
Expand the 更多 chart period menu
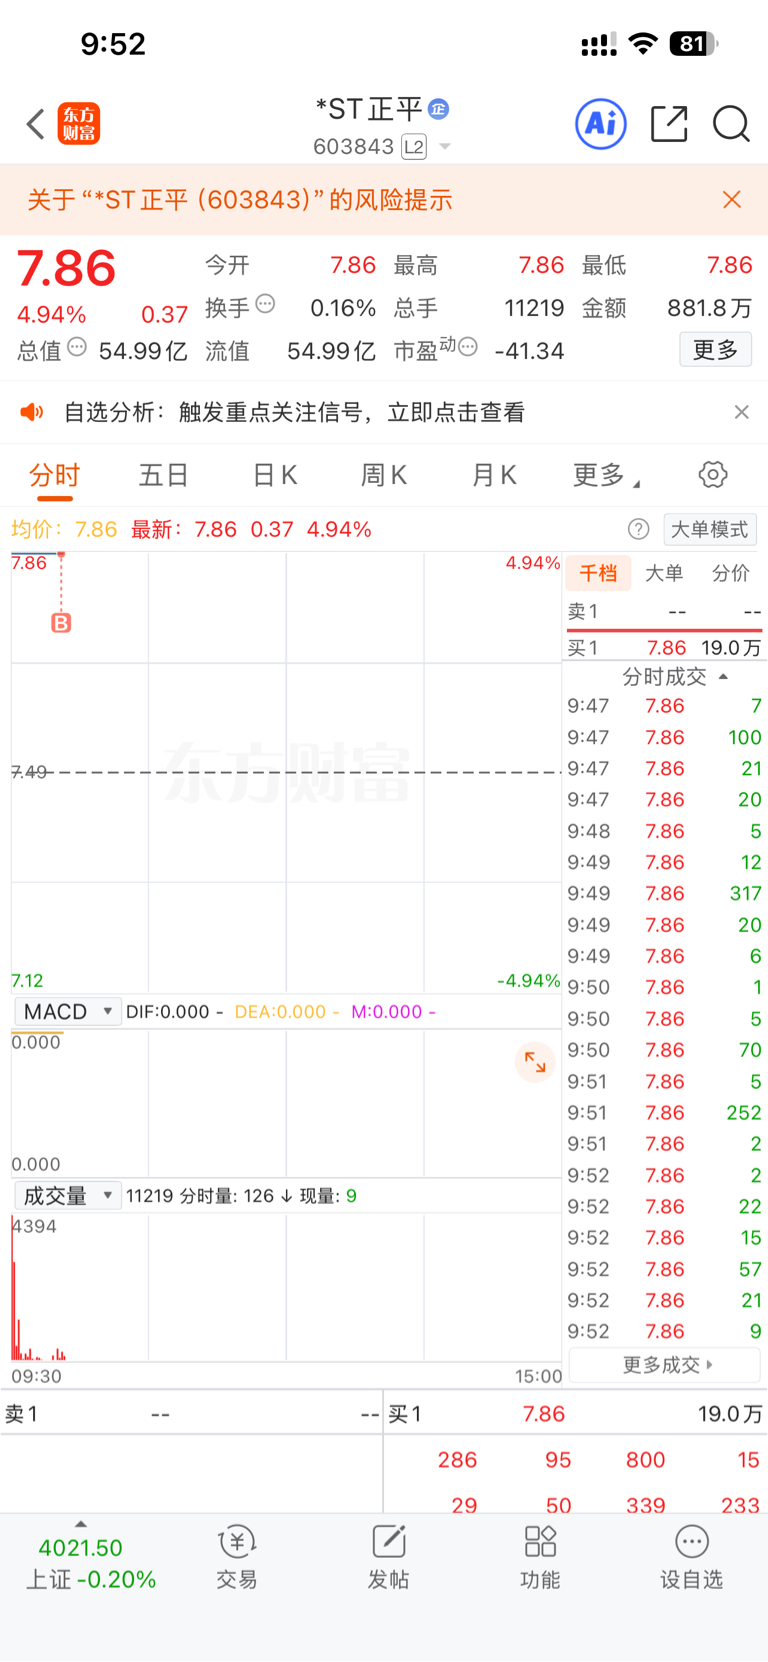click(606, 475)
